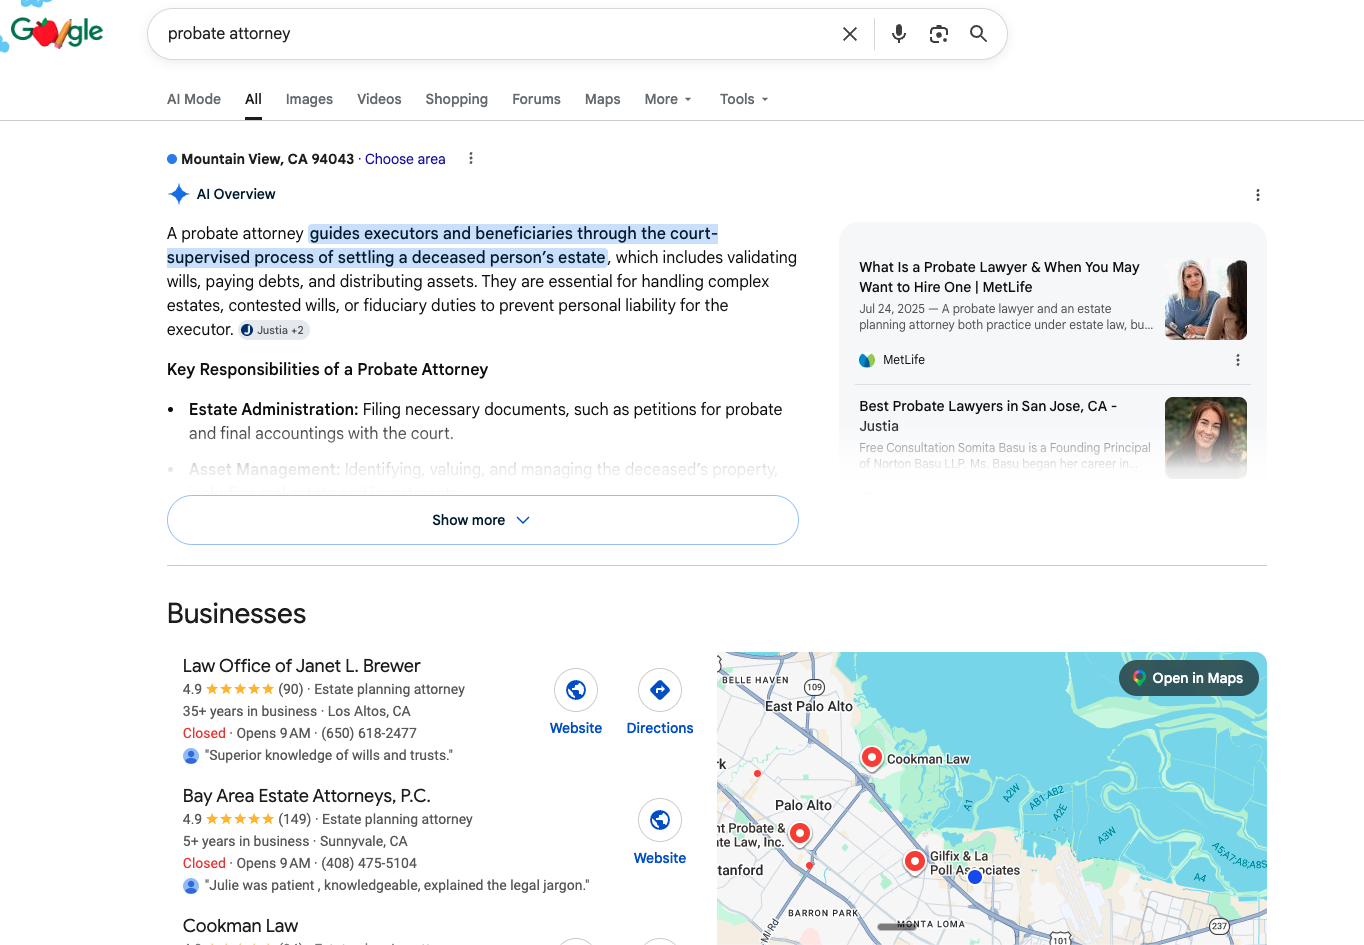Click "Julie was patient" review snippet
Image resolution: width=1364 pixels, height=945 pixels.
pyautogui.click(x=397, y=885)
